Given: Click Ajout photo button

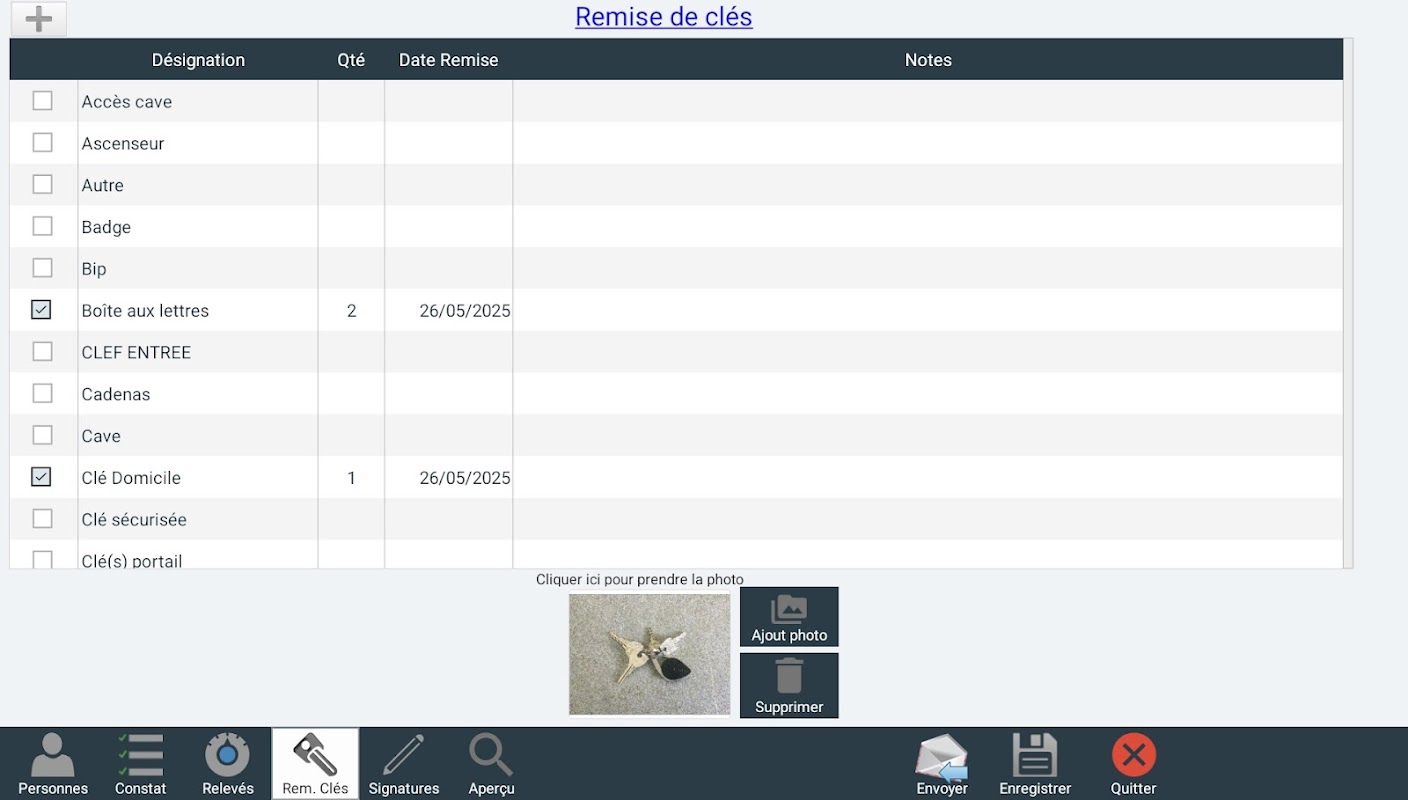Looking at the screenshot, I should 789,617.
